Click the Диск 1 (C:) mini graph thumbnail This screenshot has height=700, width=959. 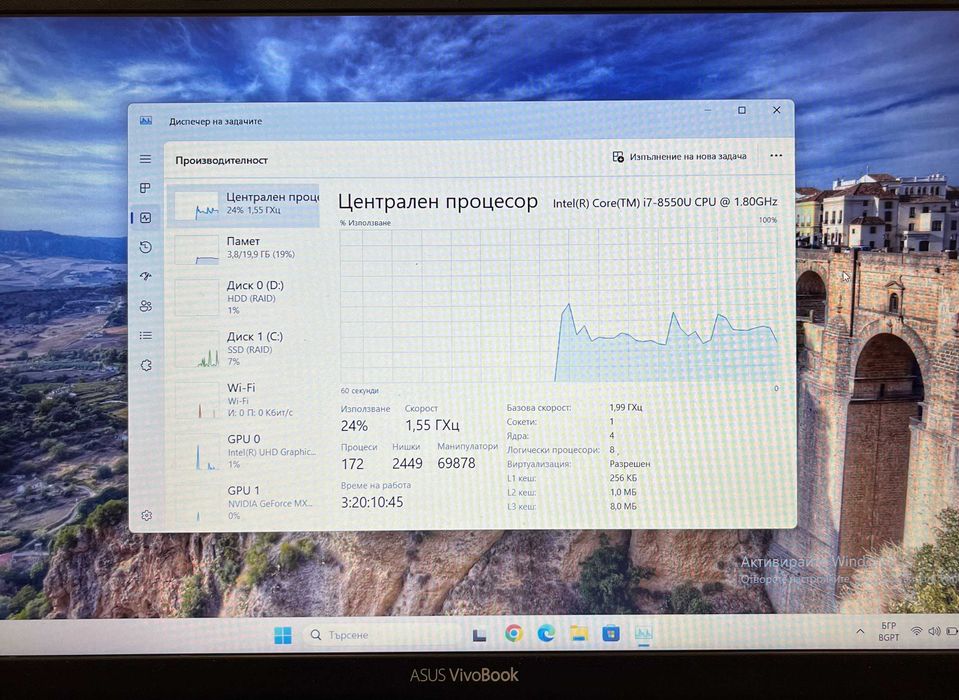pos(196,350)
